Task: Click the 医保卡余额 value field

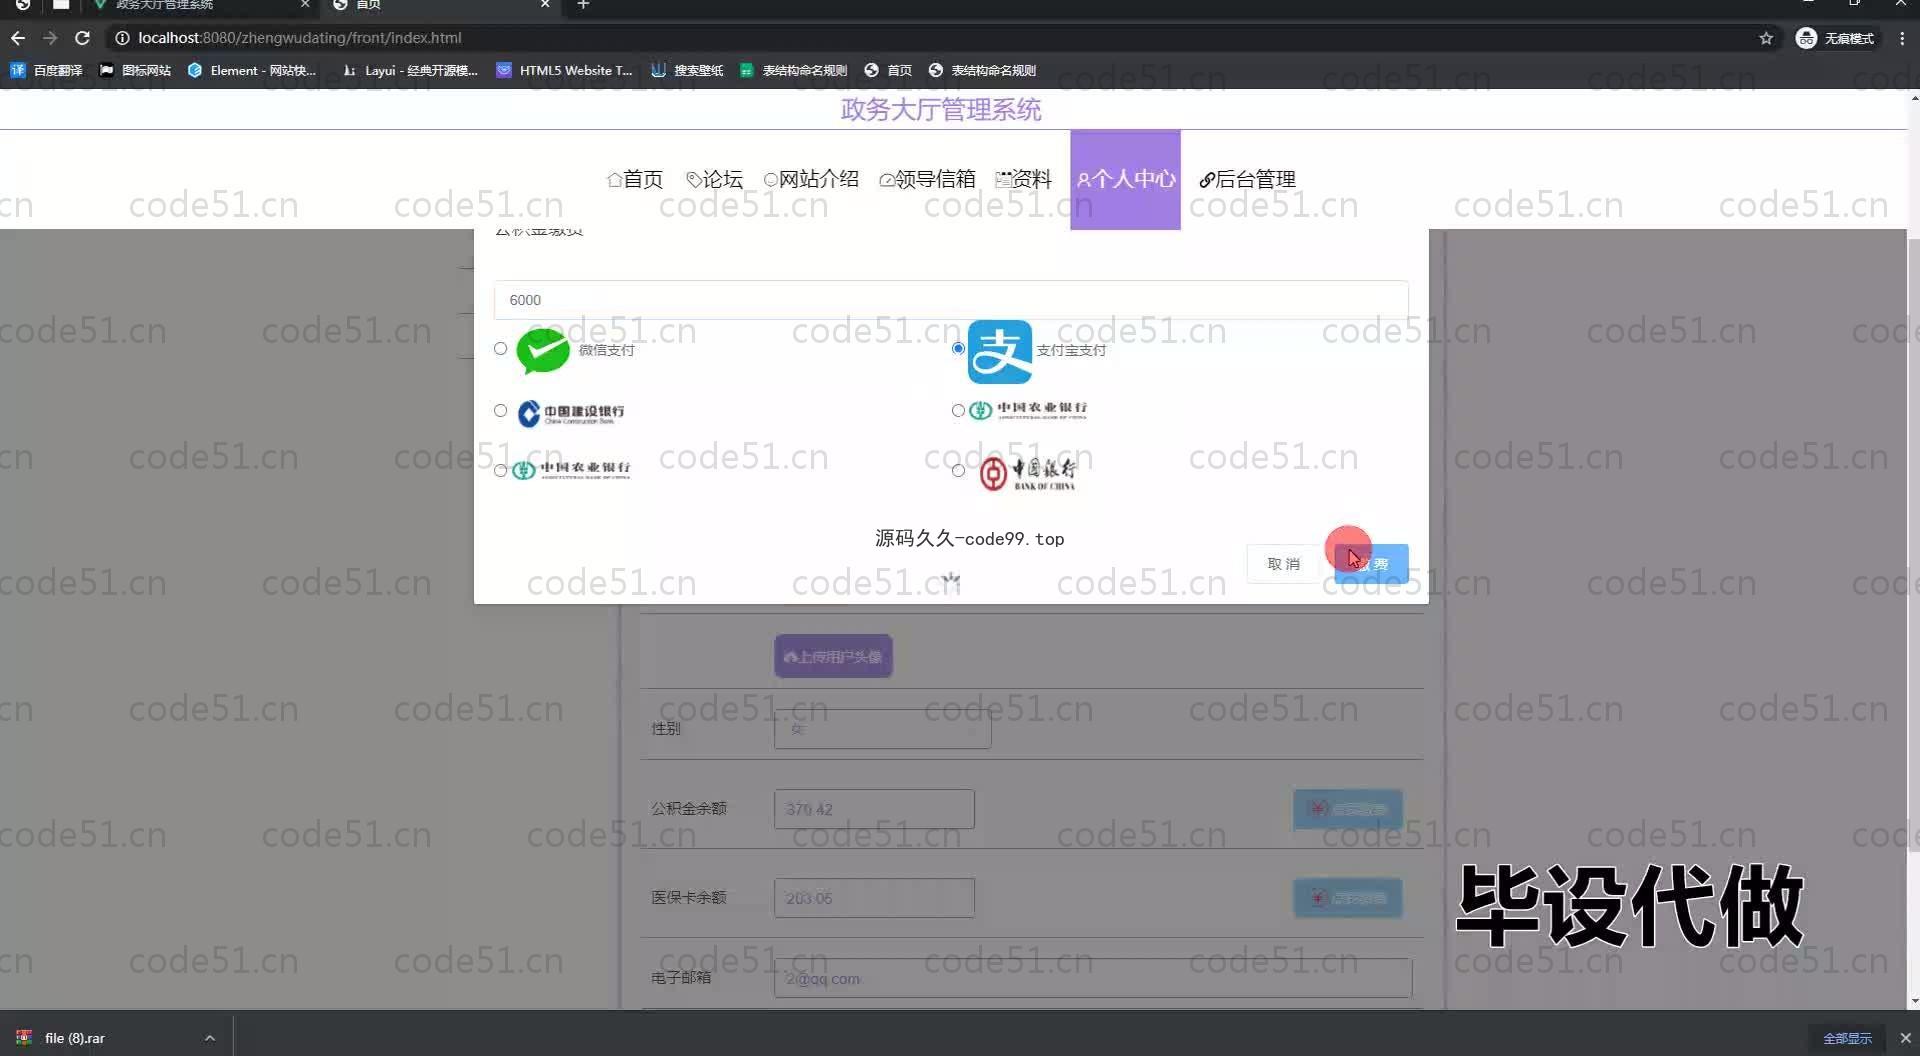Action: tap(874, 898)
